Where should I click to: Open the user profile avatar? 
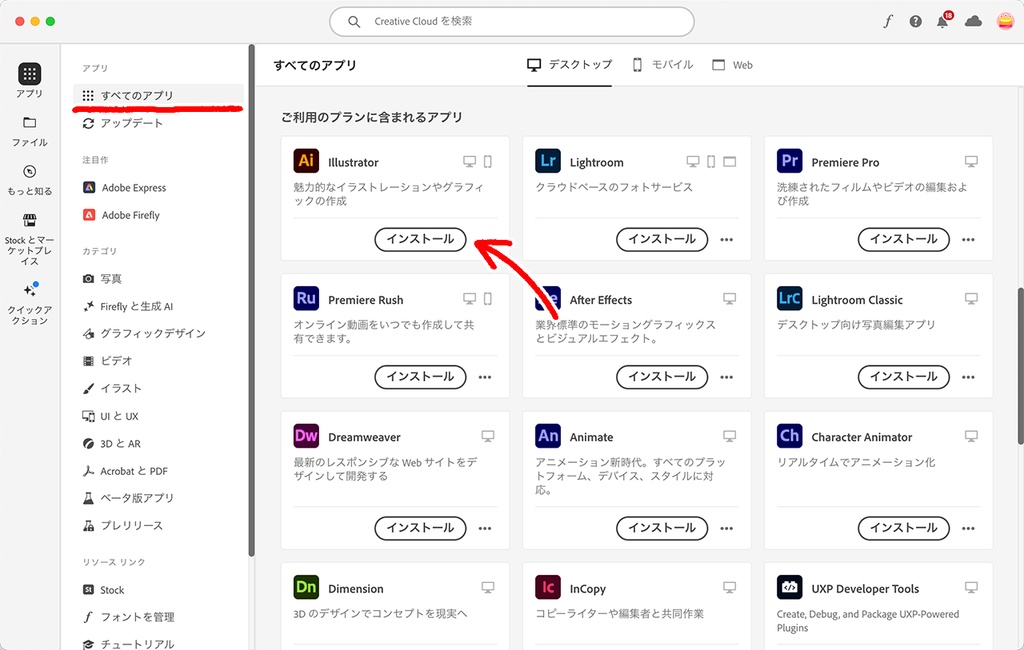pos(1005,22)
